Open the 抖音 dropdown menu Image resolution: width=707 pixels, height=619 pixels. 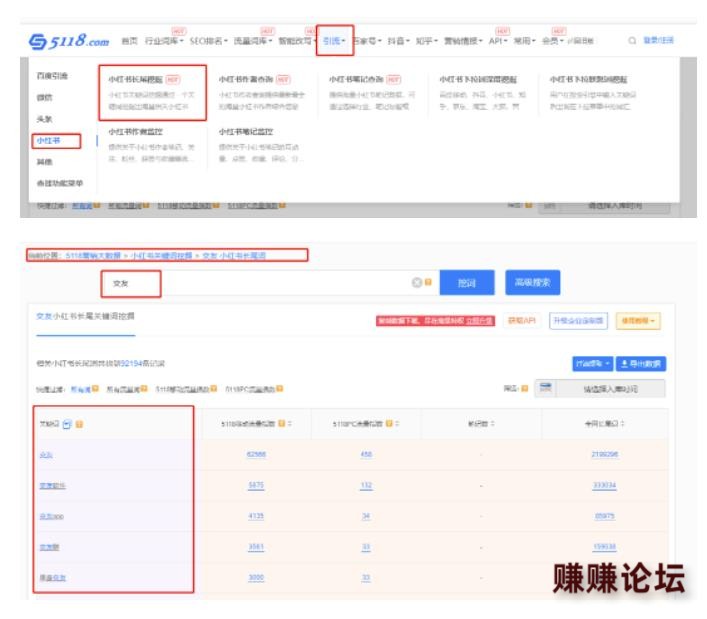point(398,41)
